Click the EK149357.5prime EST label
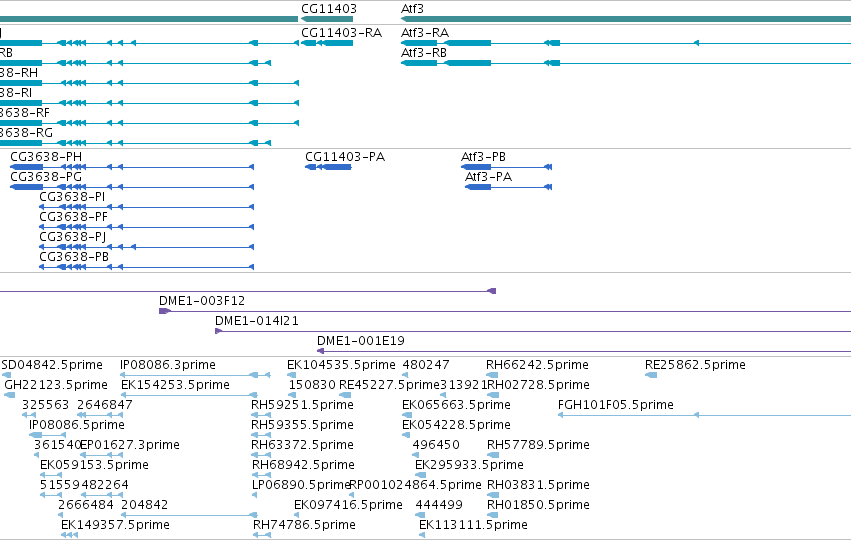 116,525
